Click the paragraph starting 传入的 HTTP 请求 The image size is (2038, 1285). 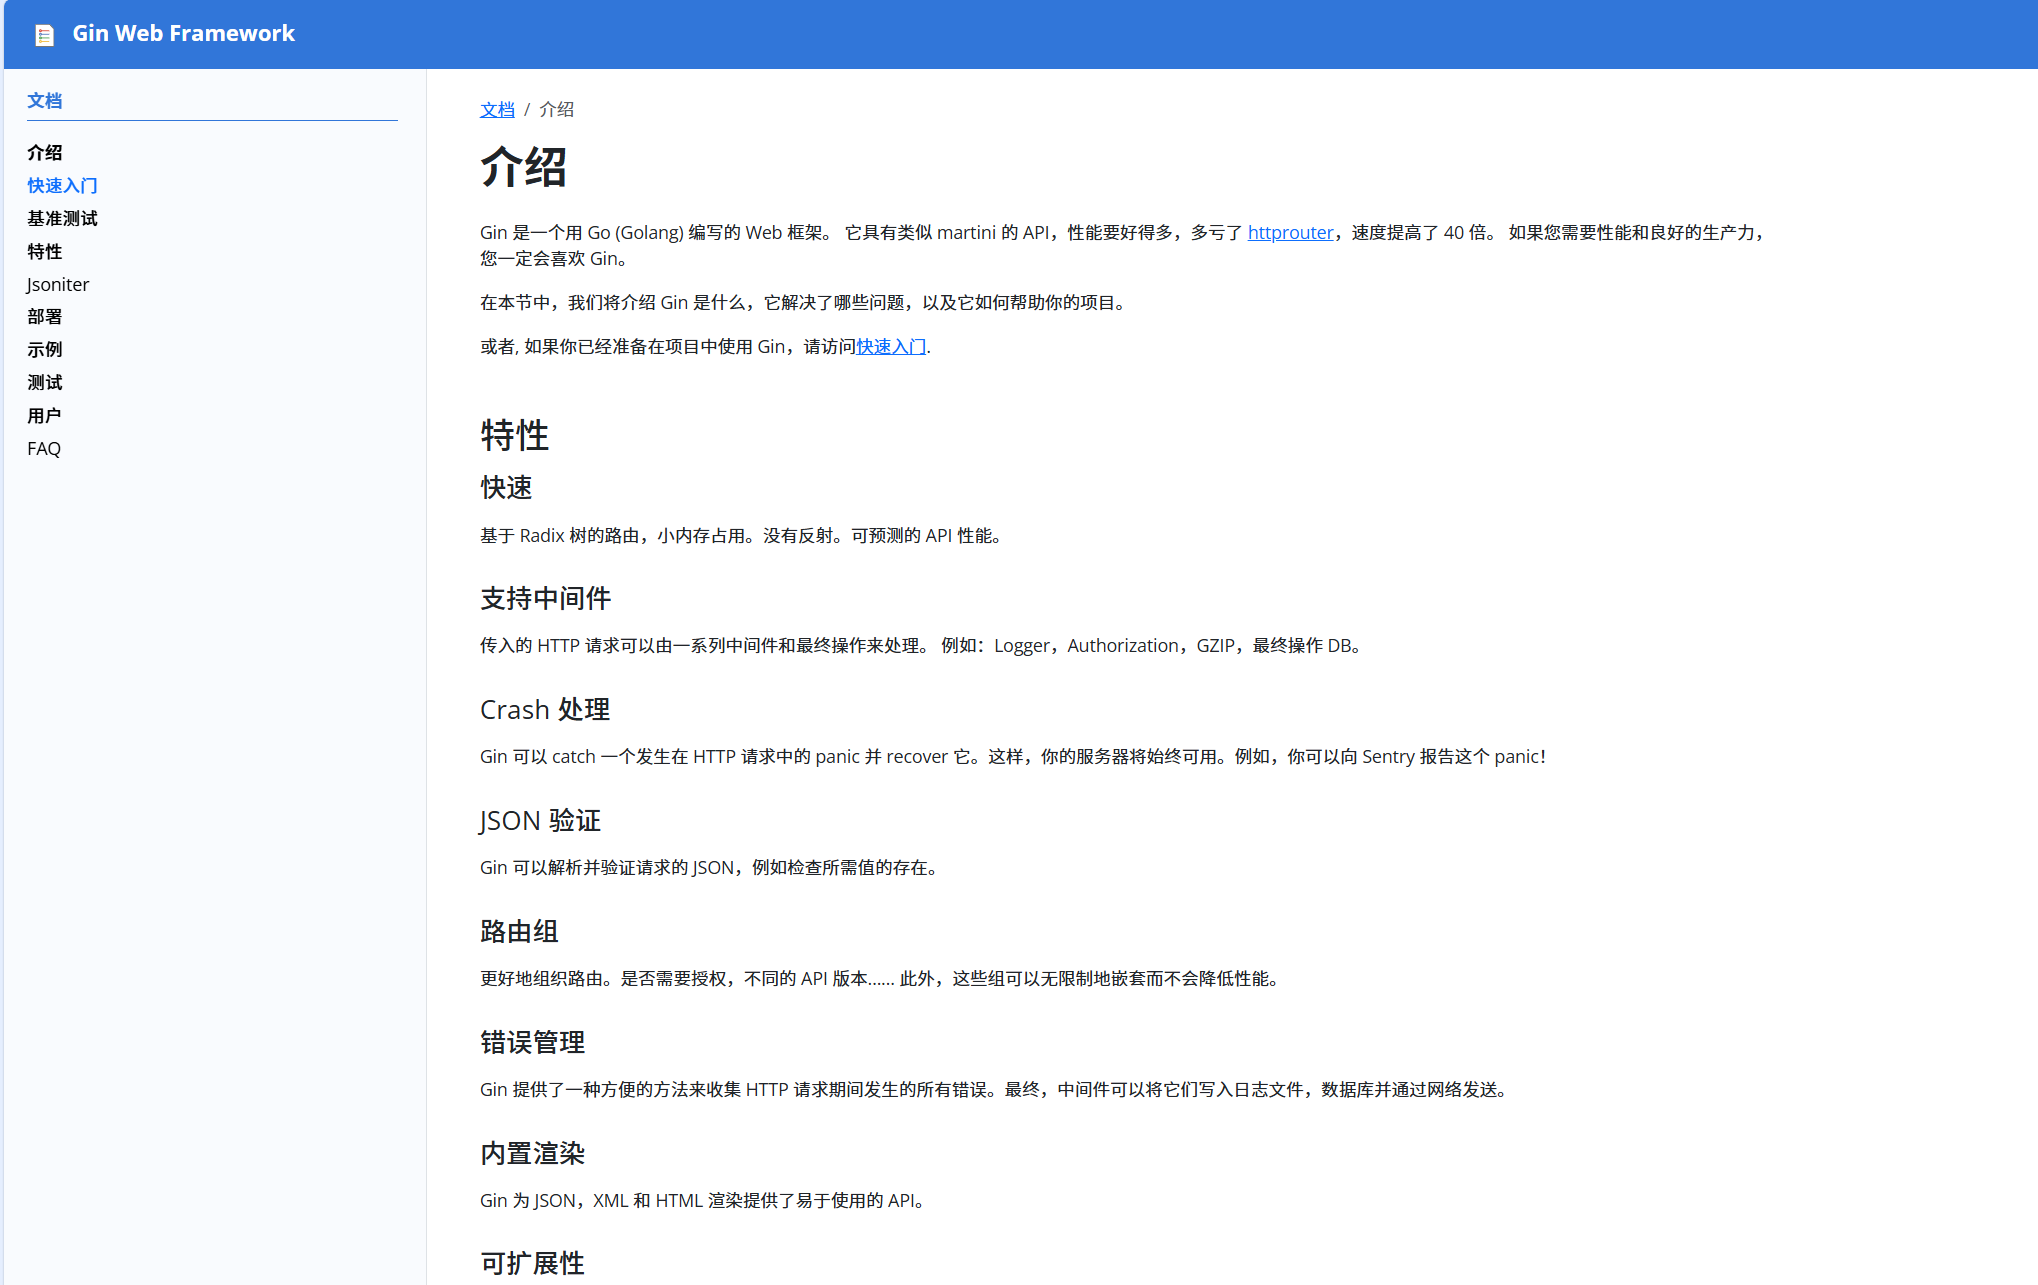point(923,646)
